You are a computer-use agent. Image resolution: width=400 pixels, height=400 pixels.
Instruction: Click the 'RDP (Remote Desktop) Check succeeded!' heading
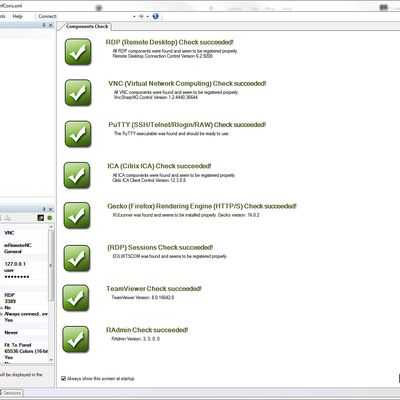pos(169,42)
